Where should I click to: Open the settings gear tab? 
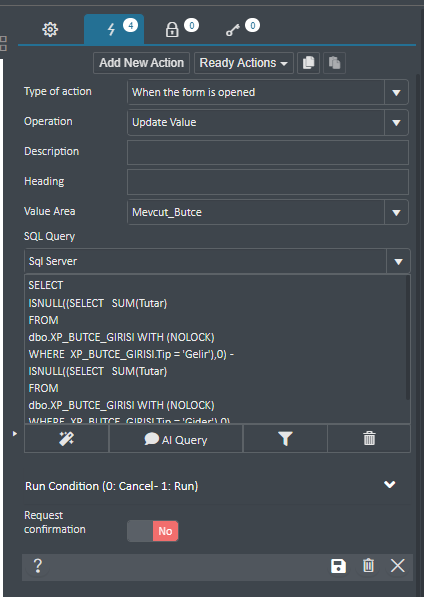(50, 29)
